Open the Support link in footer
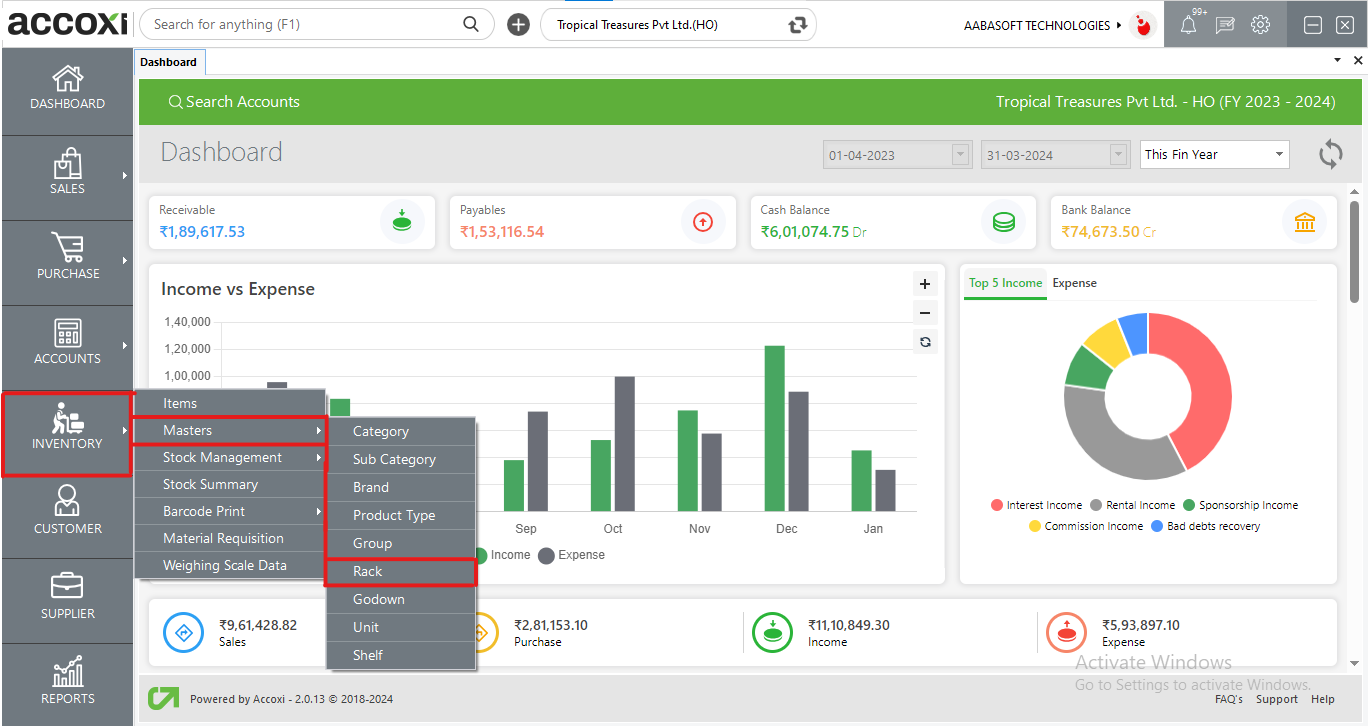This screenshot has width=1368, height=726. click(x=1277, y=699)
